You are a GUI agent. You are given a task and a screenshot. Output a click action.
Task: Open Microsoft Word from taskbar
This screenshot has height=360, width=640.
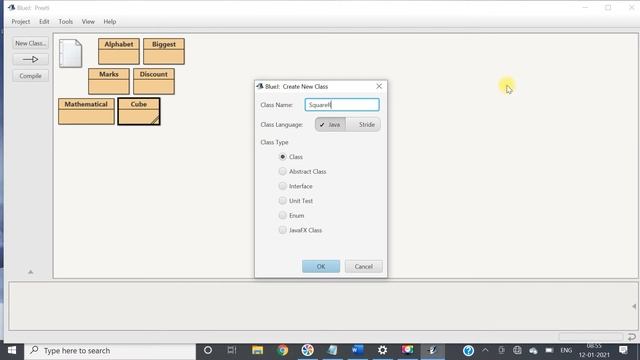pyautogui.click(x=358, y=350)
